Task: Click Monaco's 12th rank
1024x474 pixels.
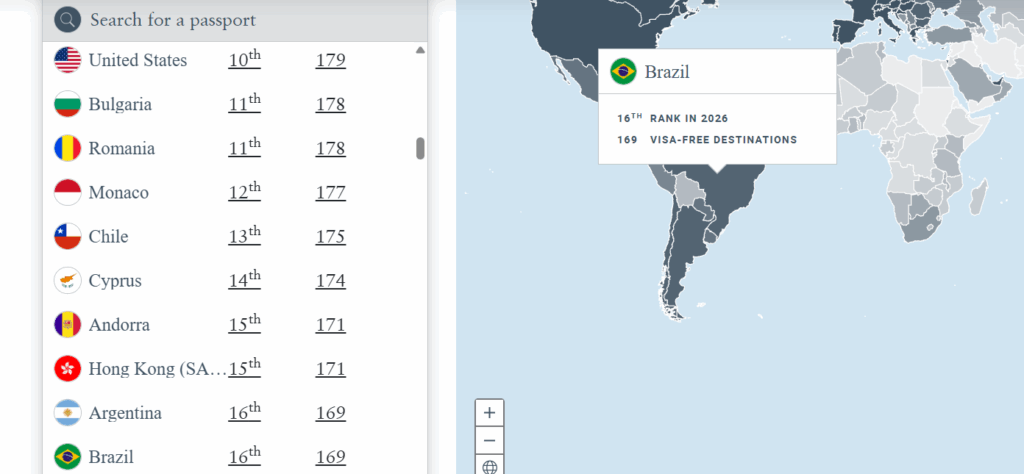Action: [x=244, y=191]
